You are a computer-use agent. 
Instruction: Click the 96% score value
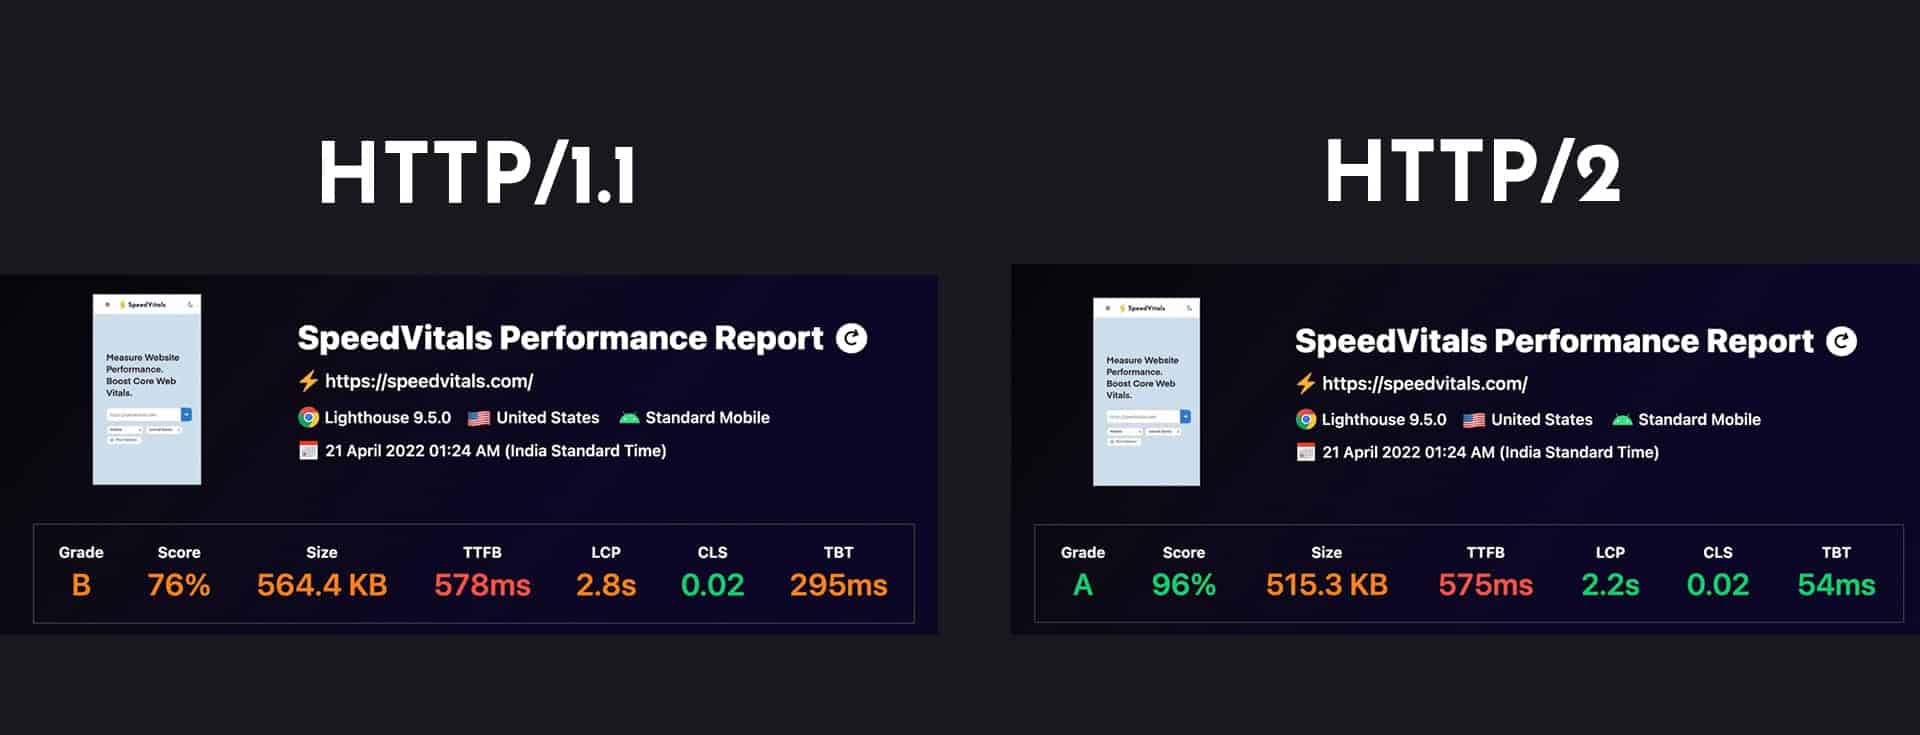pyautogui.click(x=1184, y=585)
